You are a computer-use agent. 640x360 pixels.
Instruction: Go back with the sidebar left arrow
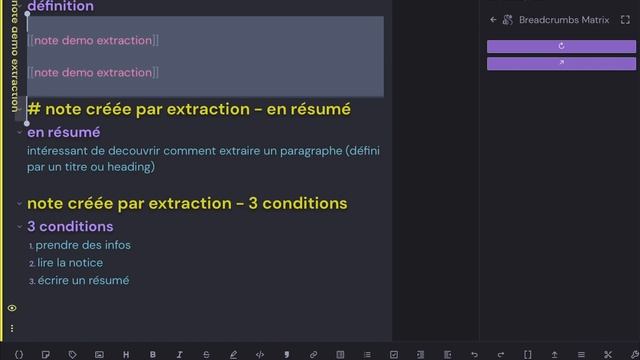coord(493,20)
